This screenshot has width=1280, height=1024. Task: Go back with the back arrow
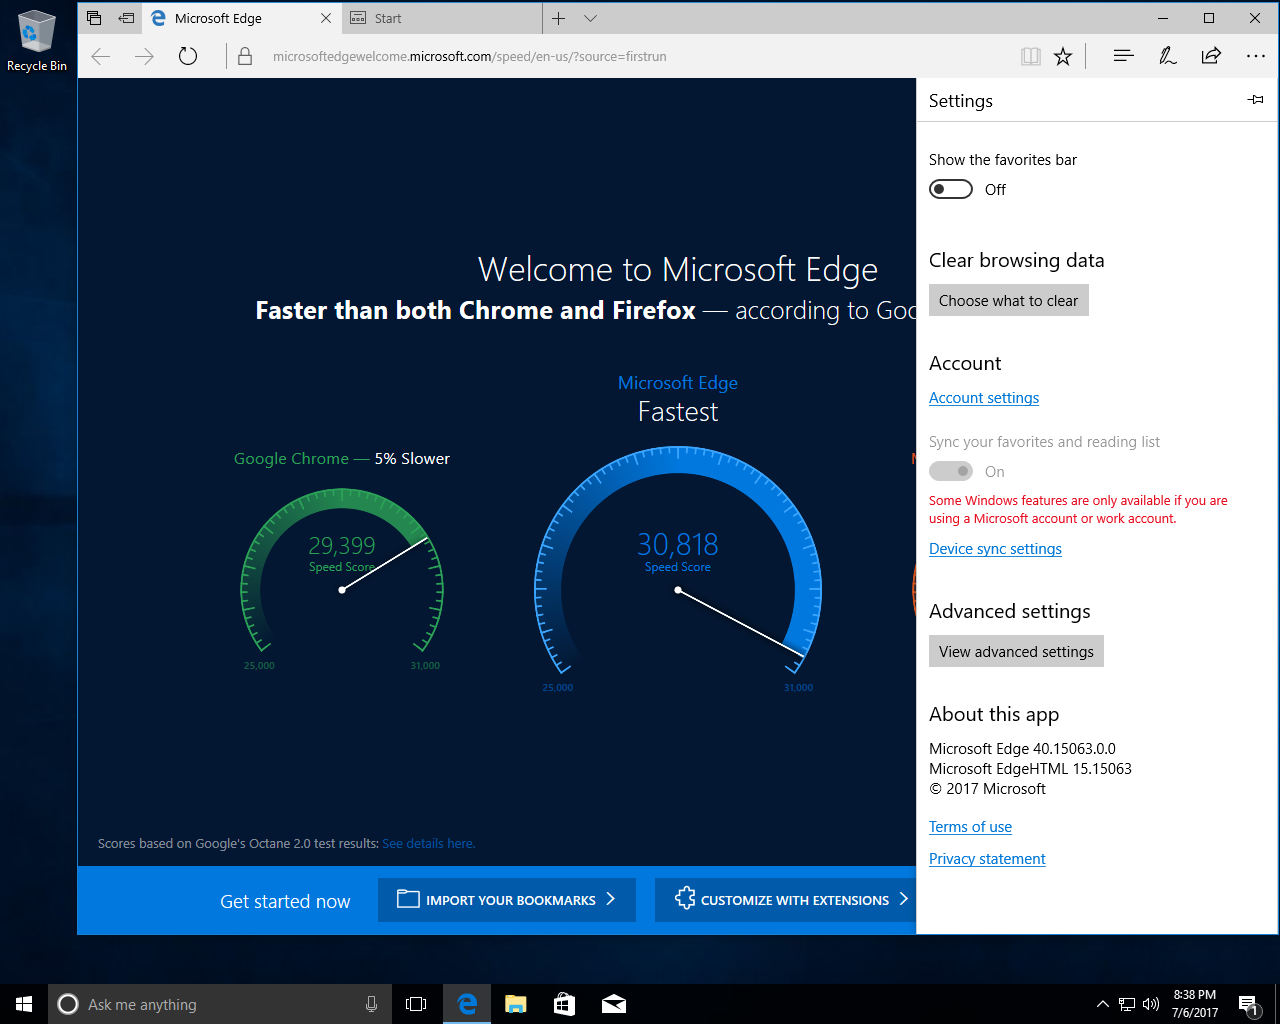[101, 56]
